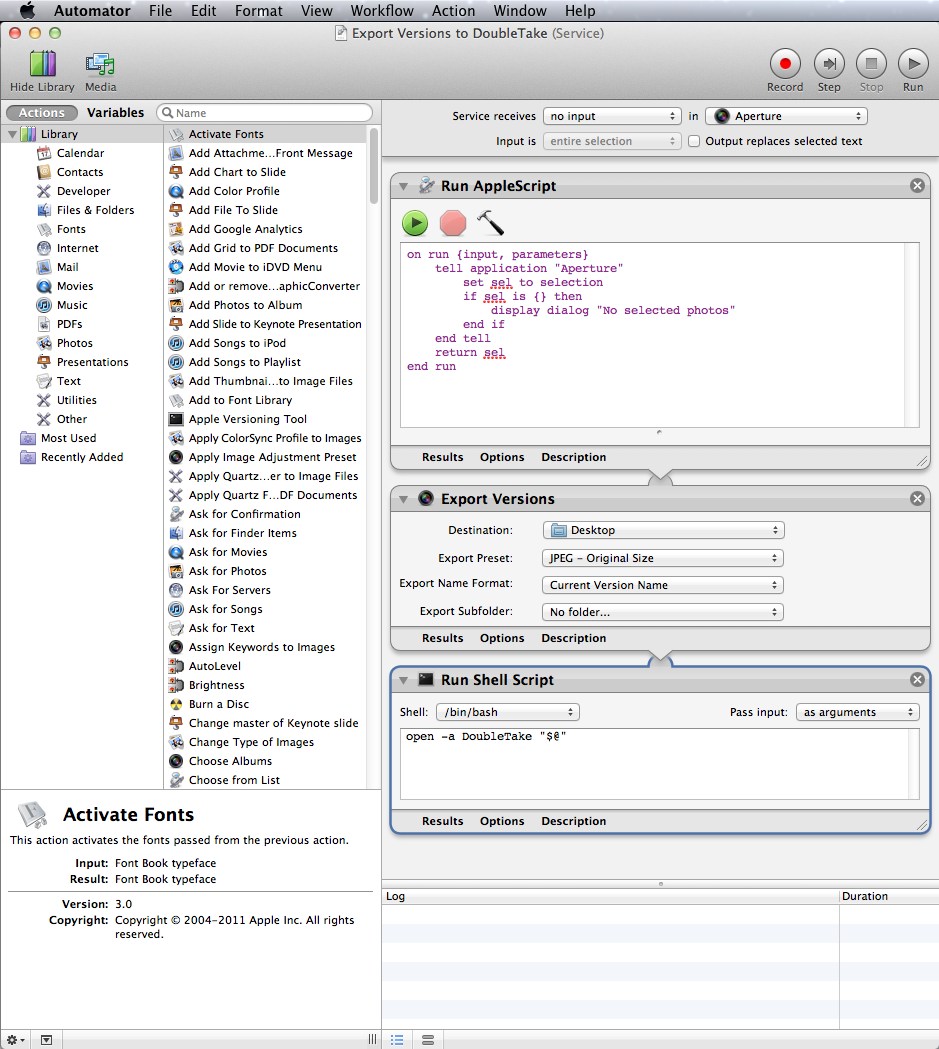Open the Help menu
This screenshot has width=939, height=1049.
pos(580,11)
